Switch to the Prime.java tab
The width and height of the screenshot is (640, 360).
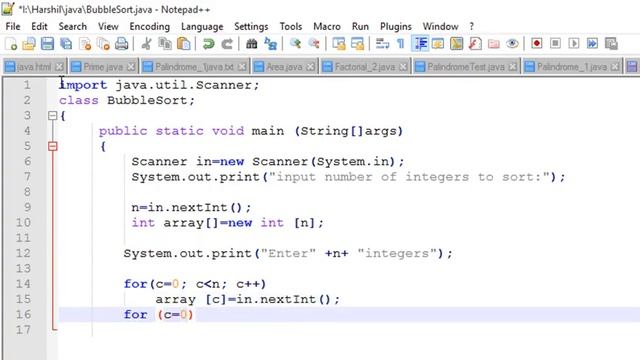pos(103,67)
